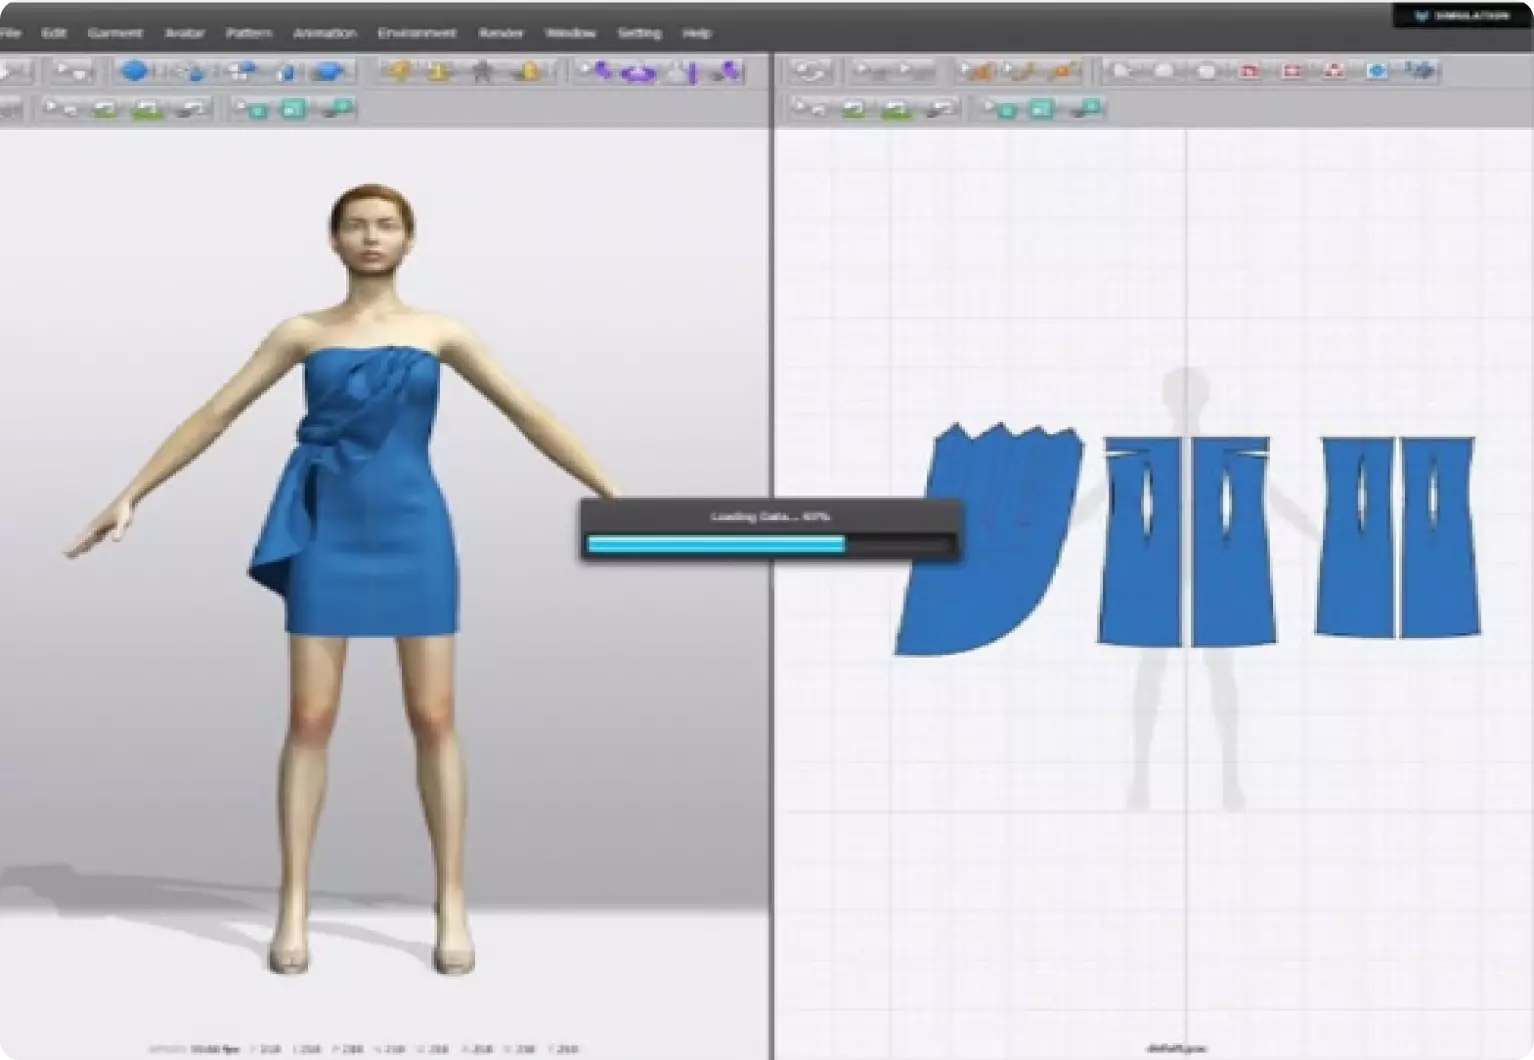Screen dimensions: 1534x1060
Task: Click the wide purple loop icon in 3D toolbar
Action: tap(639, 72)
